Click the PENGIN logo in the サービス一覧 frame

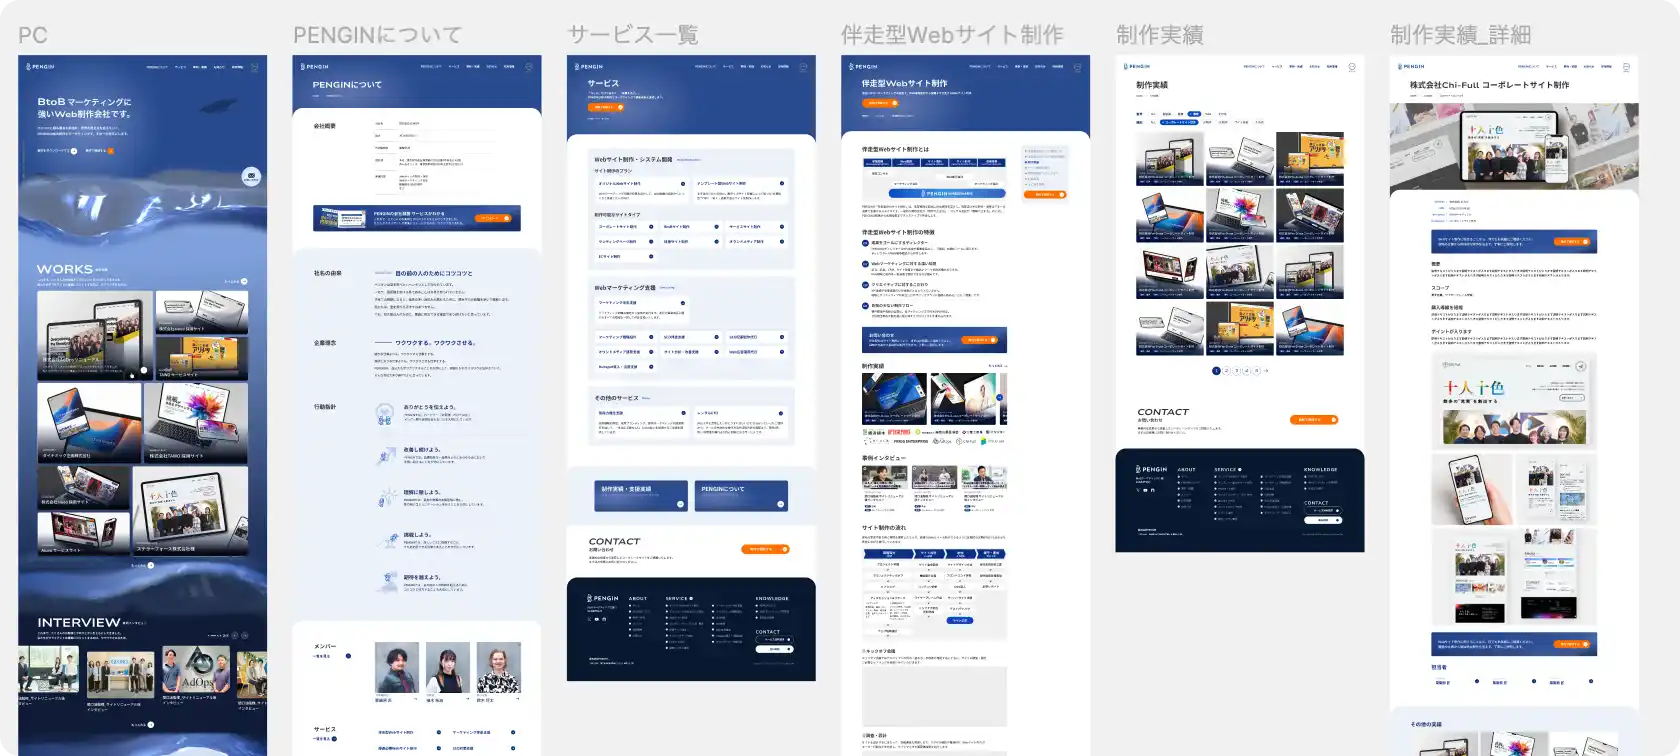point(591,67)
